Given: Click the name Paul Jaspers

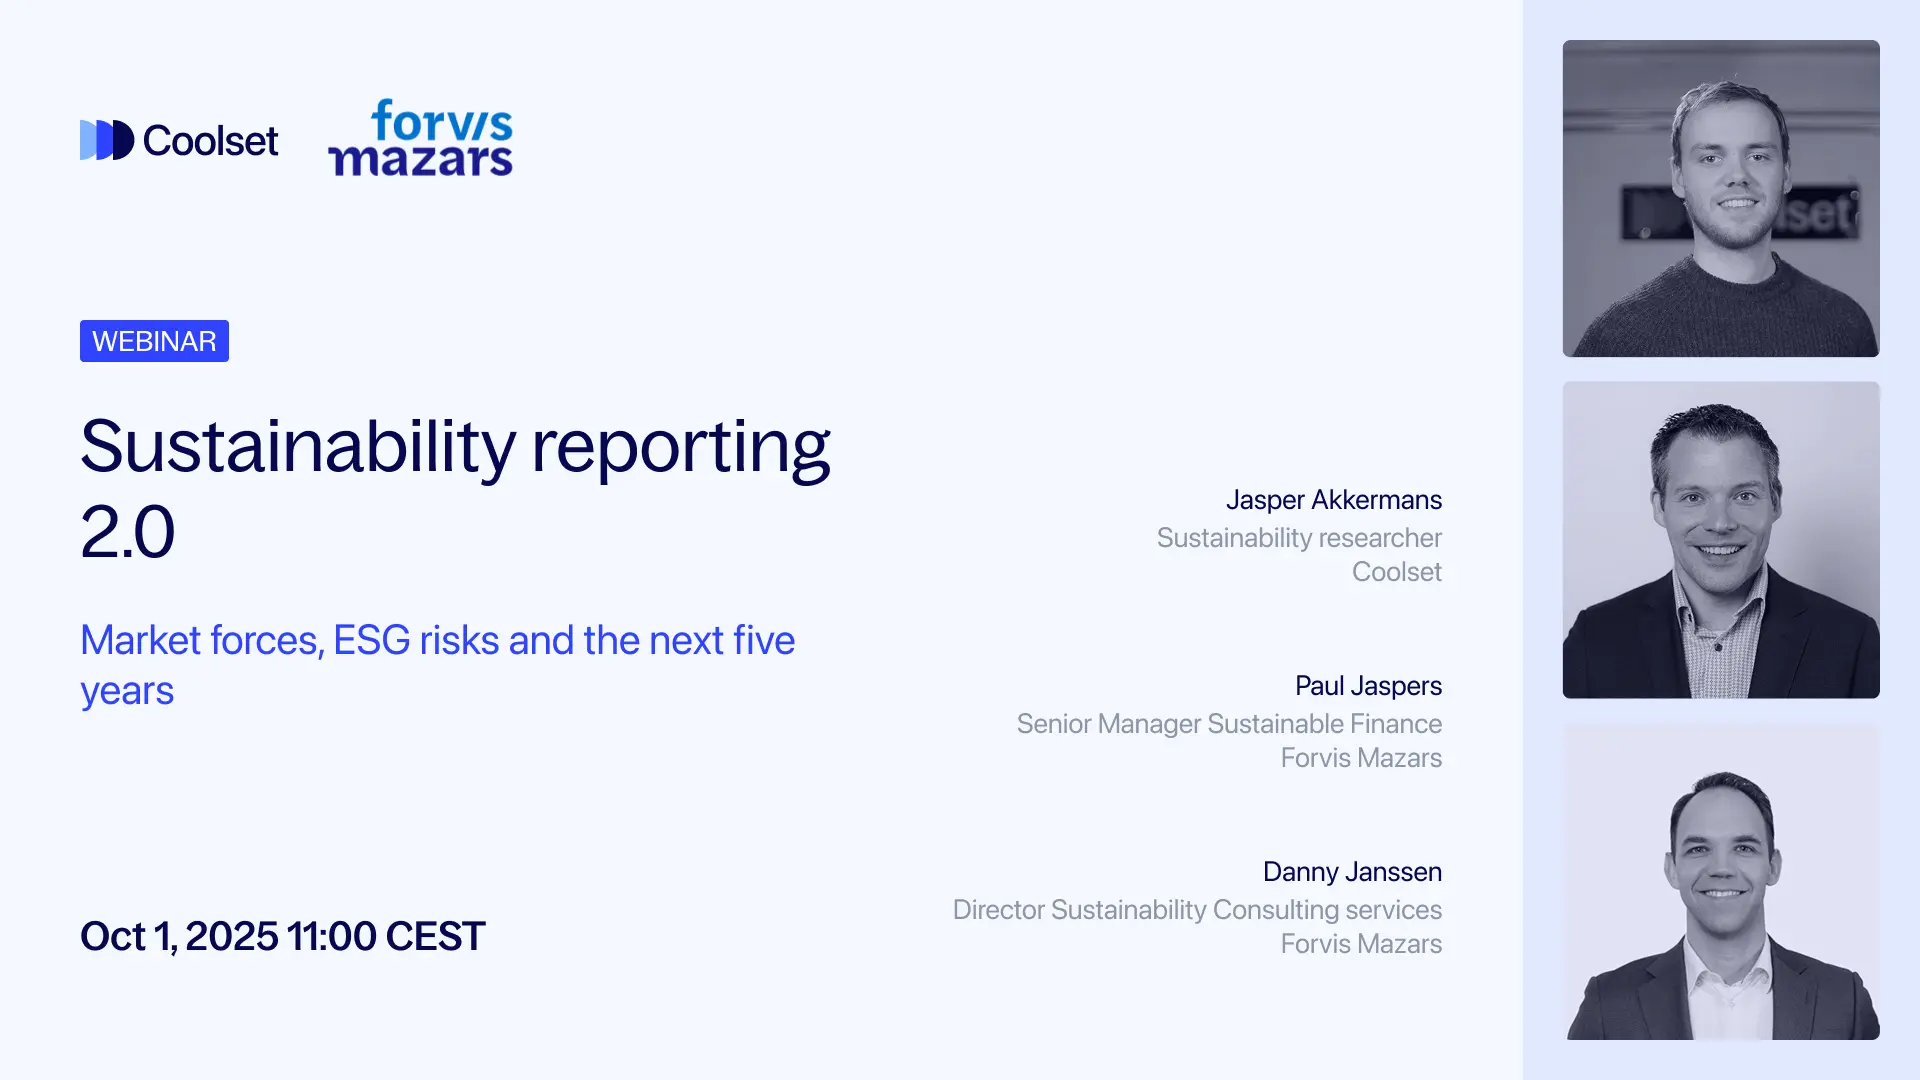Looking at the screenshot, I should click(1368, 686).
